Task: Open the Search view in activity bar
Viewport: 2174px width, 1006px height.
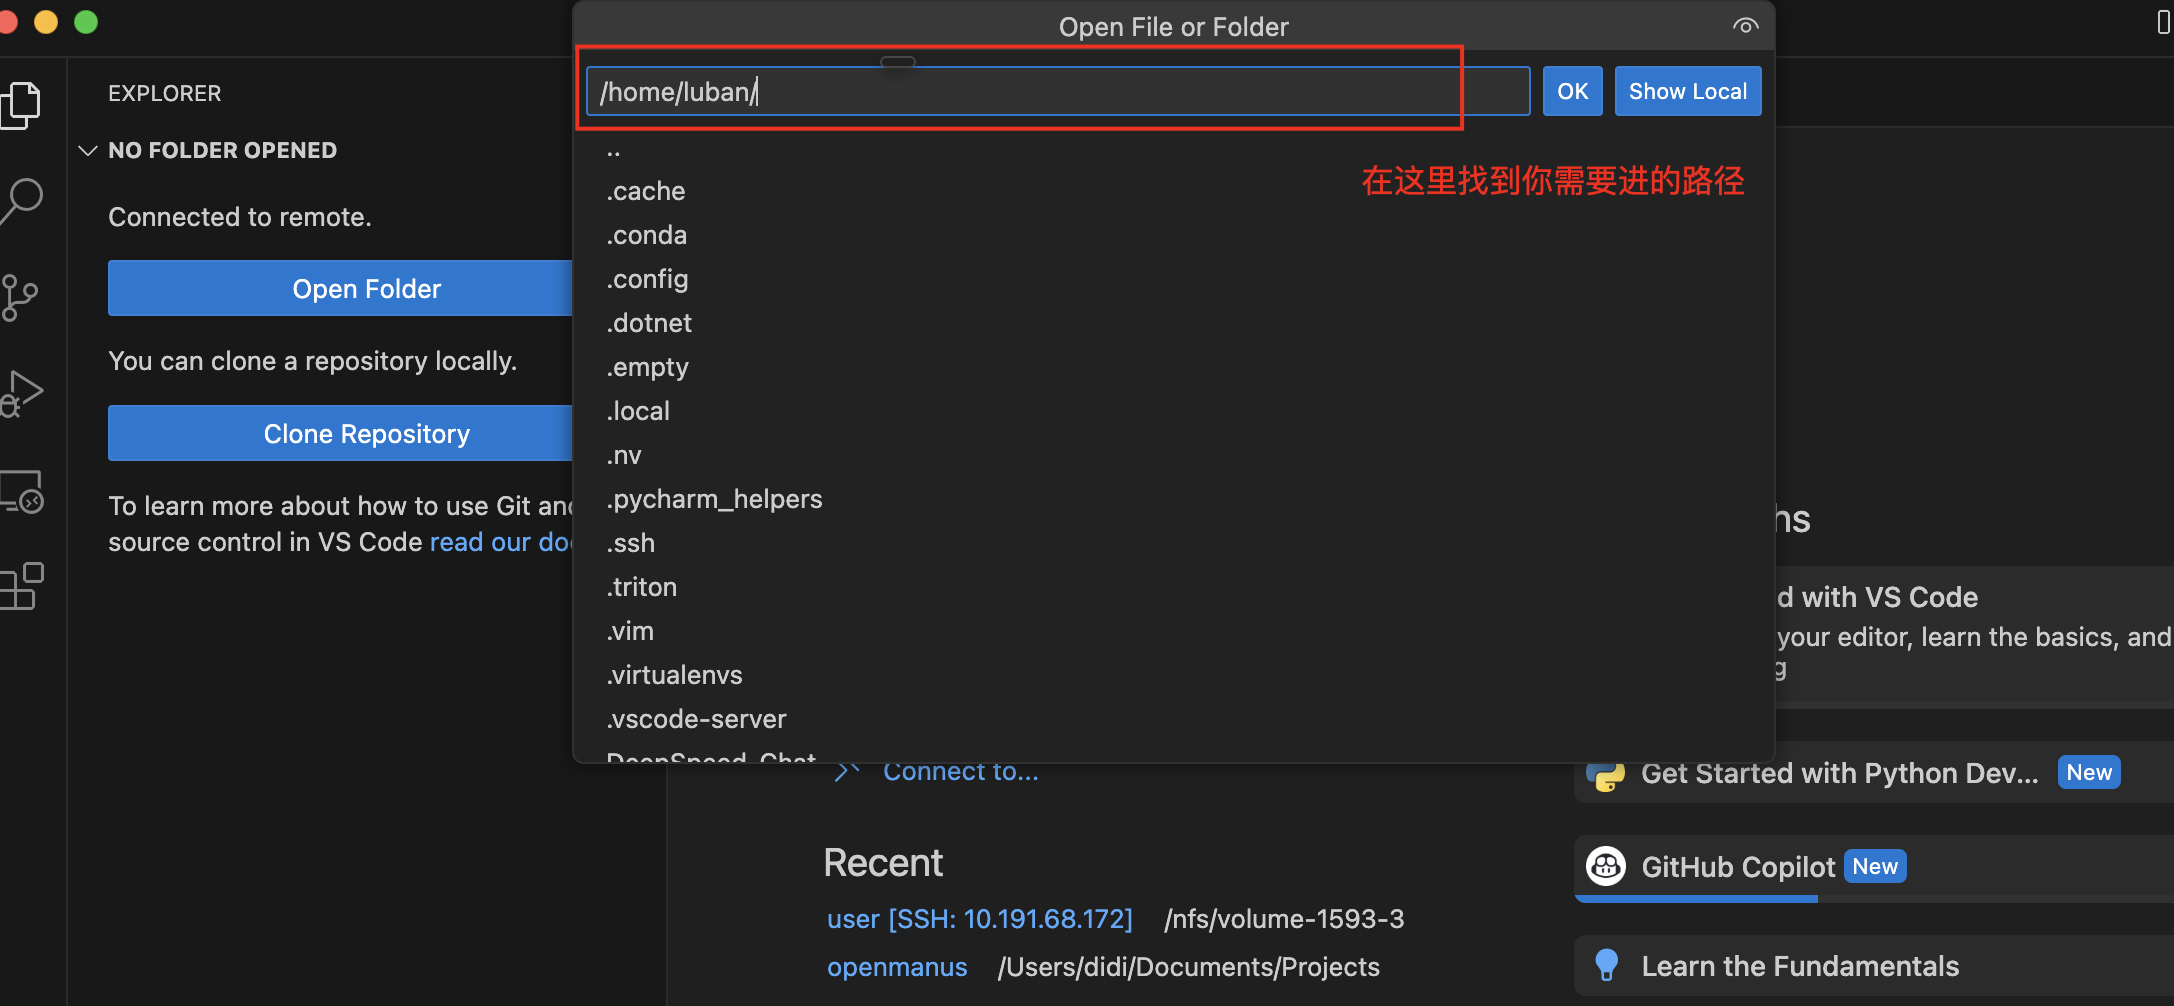Action: 21,201
